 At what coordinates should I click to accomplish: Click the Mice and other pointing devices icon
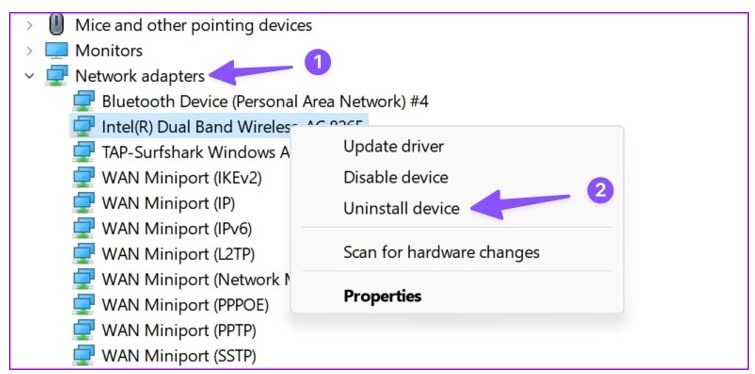point(57,25)
